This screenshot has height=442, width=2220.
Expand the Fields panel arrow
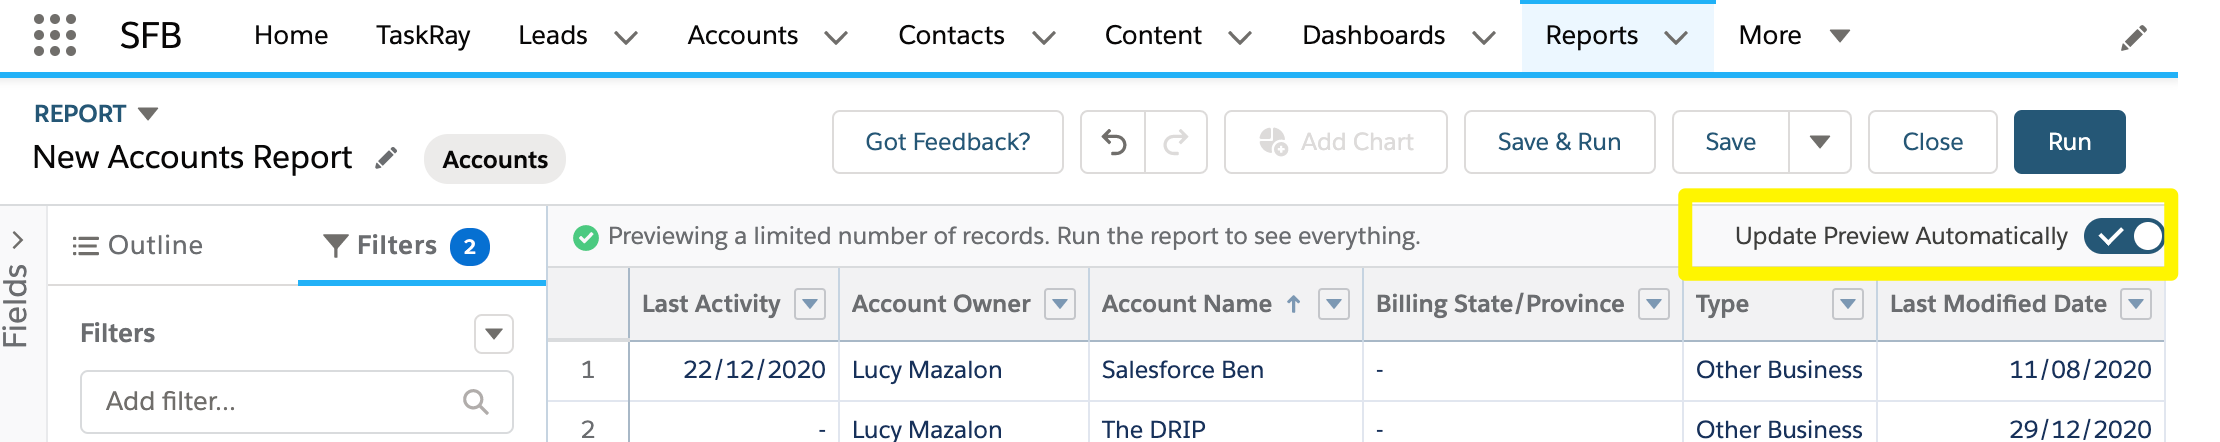click(x=17, y=240)
